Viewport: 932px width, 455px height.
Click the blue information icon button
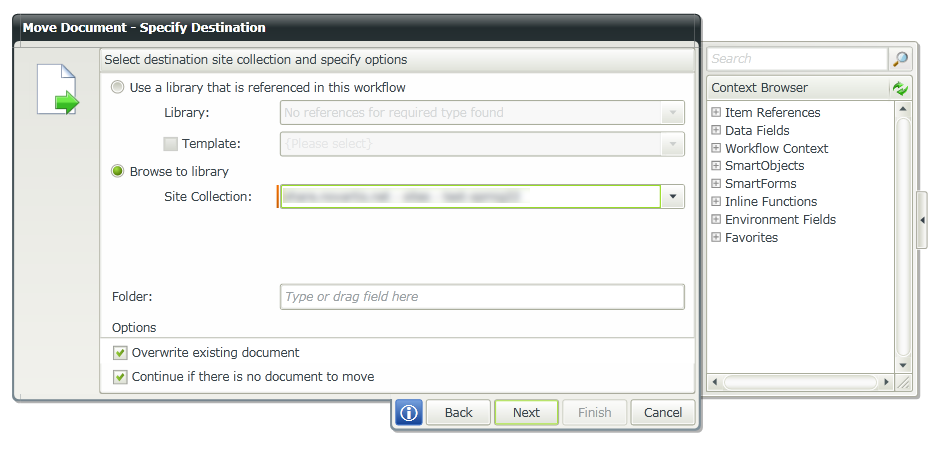tap(409, 412)
